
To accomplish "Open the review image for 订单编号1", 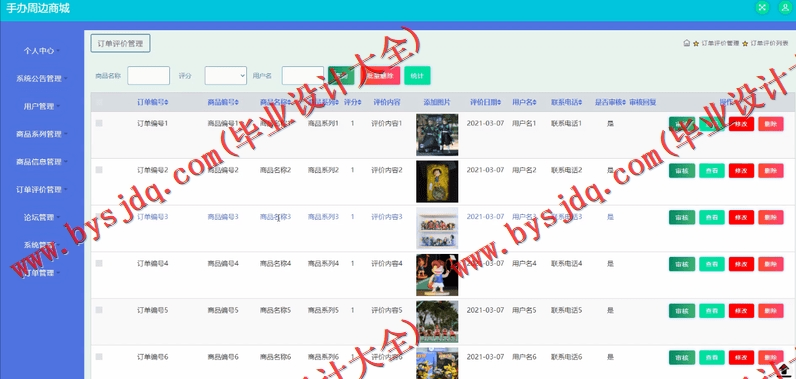I will [x=437, y=134].
